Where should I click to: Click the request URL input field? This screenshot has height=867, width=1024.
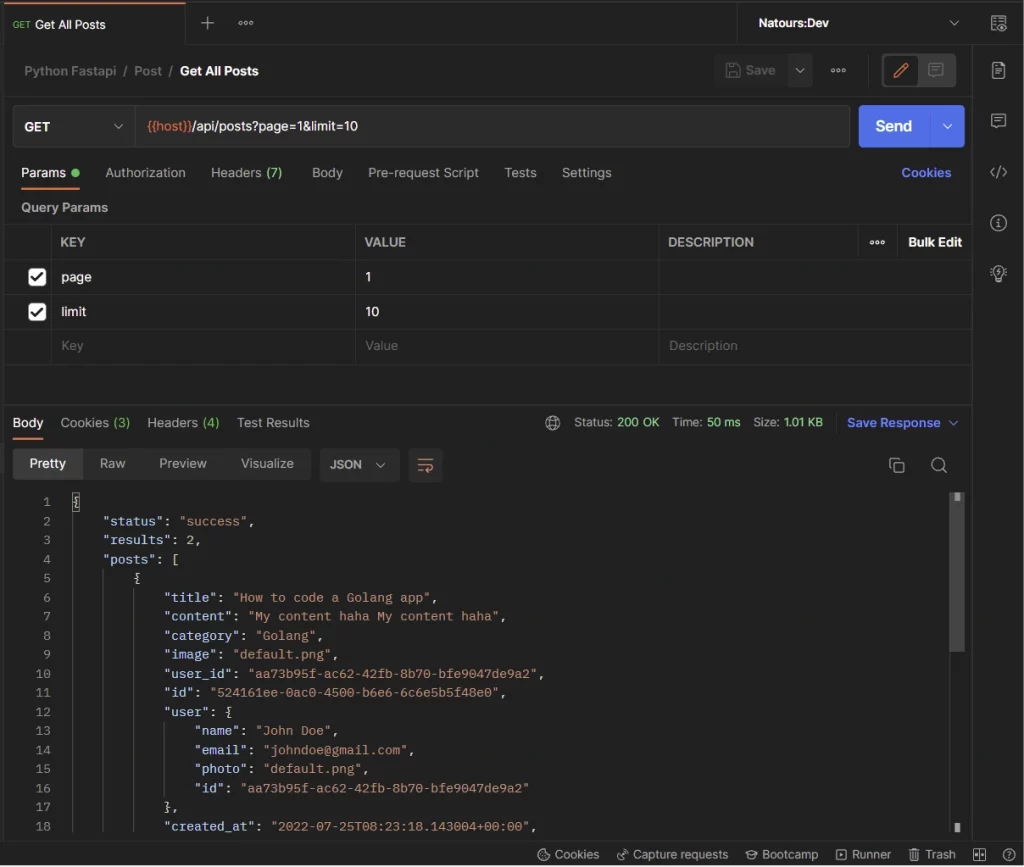pyautogui.click(x=500, y=126)
